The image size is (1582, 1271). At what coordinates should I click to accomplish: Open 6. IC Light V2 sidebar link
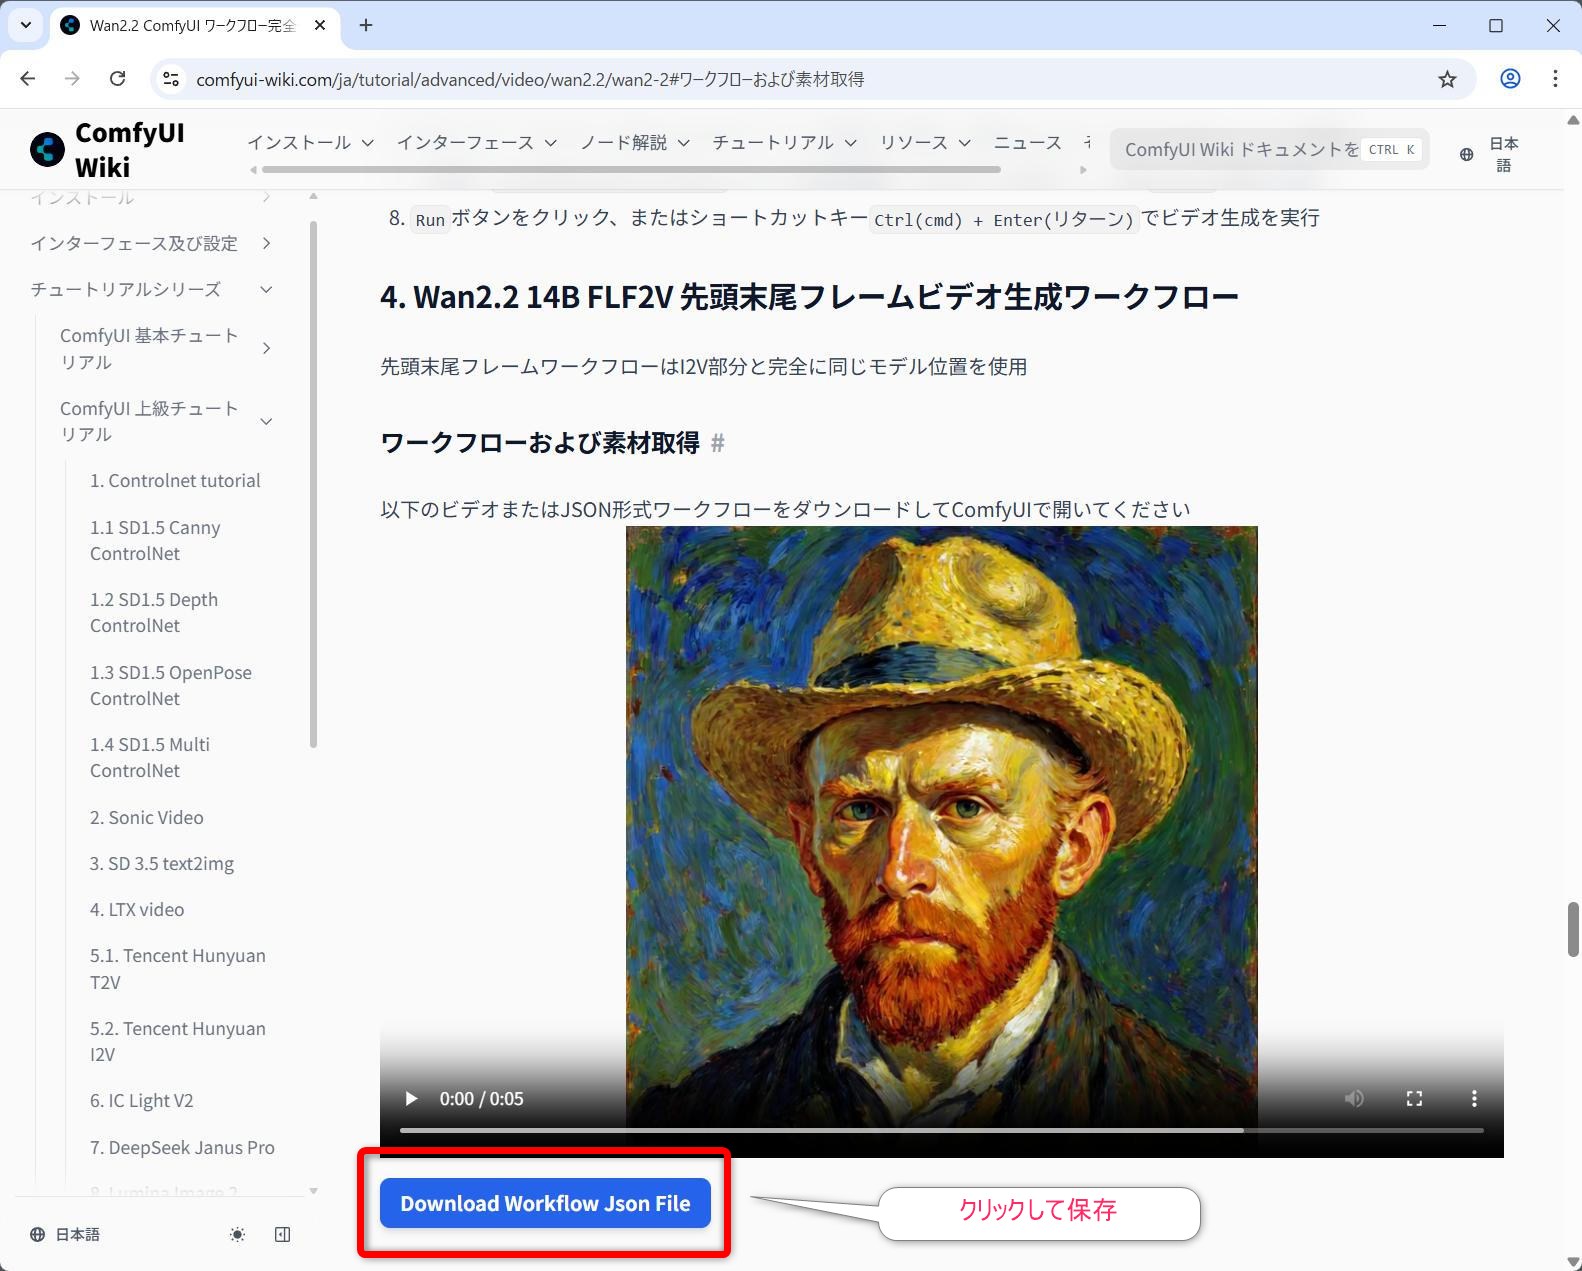coord(142,1101)
